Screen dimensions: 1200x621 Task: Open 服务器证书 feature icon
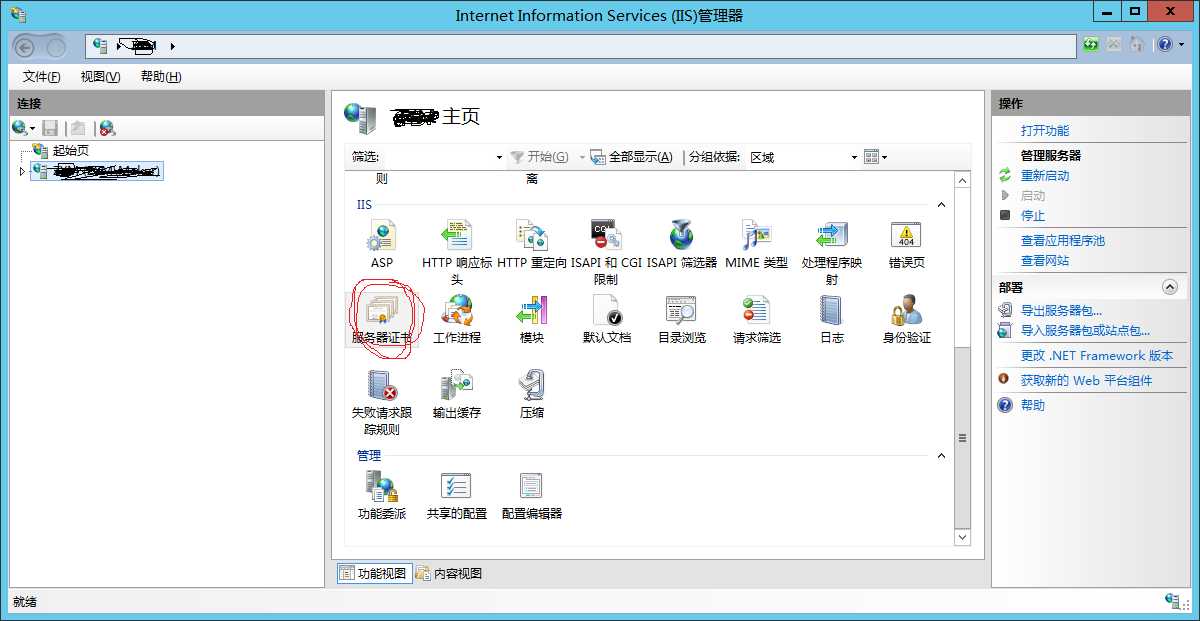382,319
